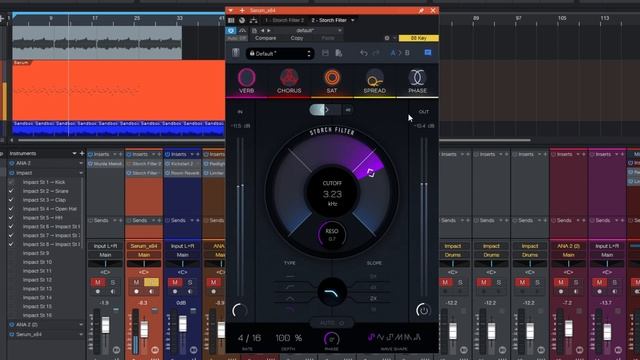Click the blue chat icon in plugin toolbar
Viewport: 640px width, 360px height.
point(428,53)
